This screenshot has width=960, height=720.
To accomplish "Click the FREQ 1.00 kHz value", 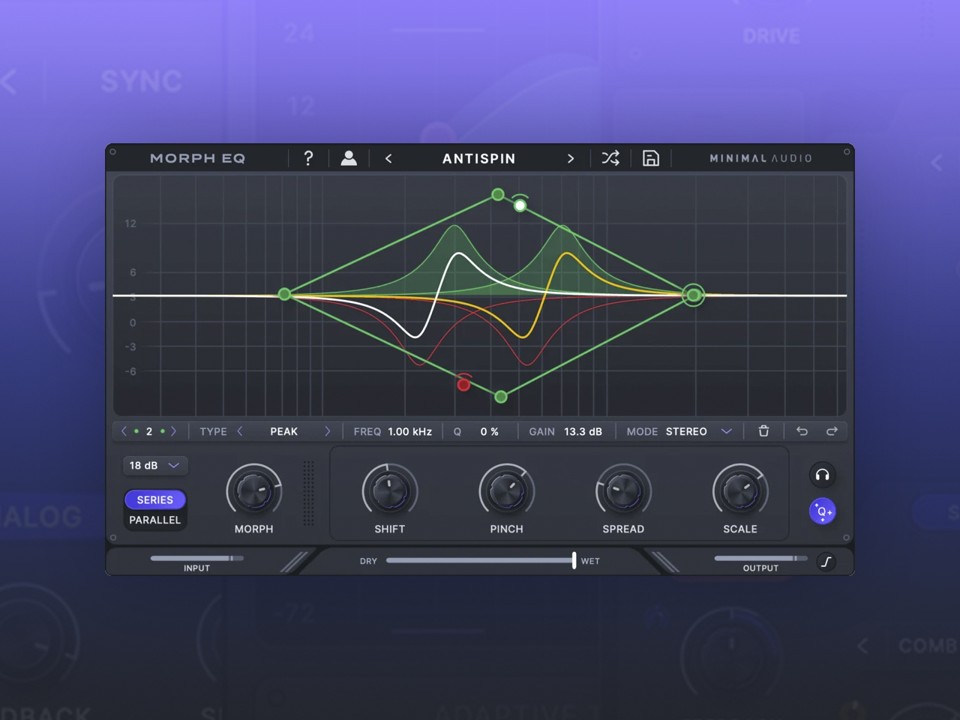I will pos(410,431).
